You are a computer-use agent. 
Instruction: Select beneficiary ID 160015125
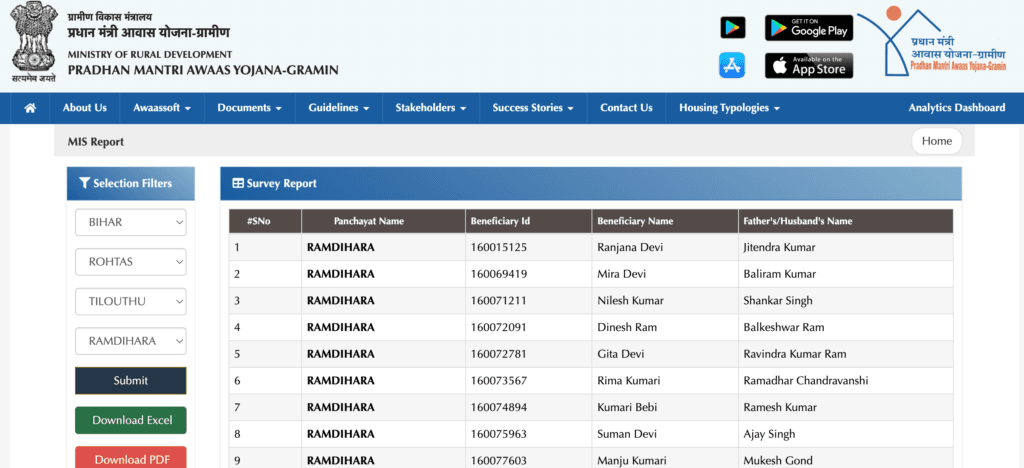coord(498,247)
